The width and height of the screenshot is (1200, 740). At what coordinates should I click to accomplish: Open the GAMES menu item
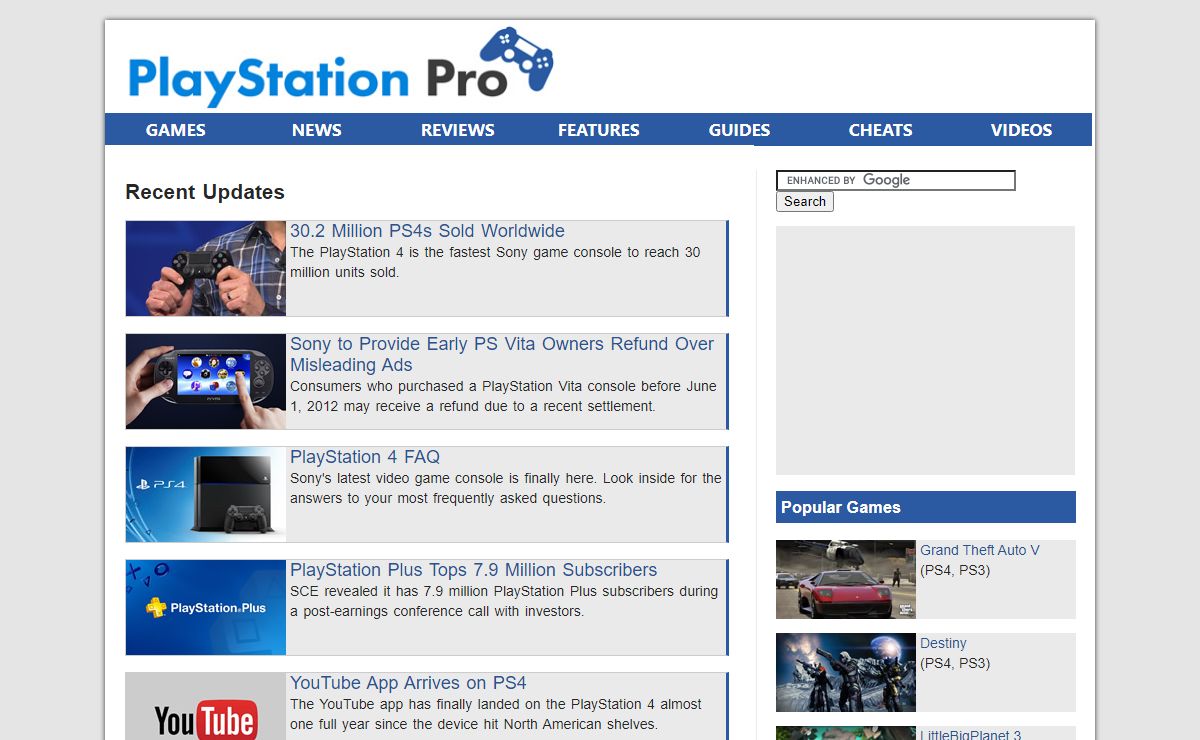coord(176,130)
